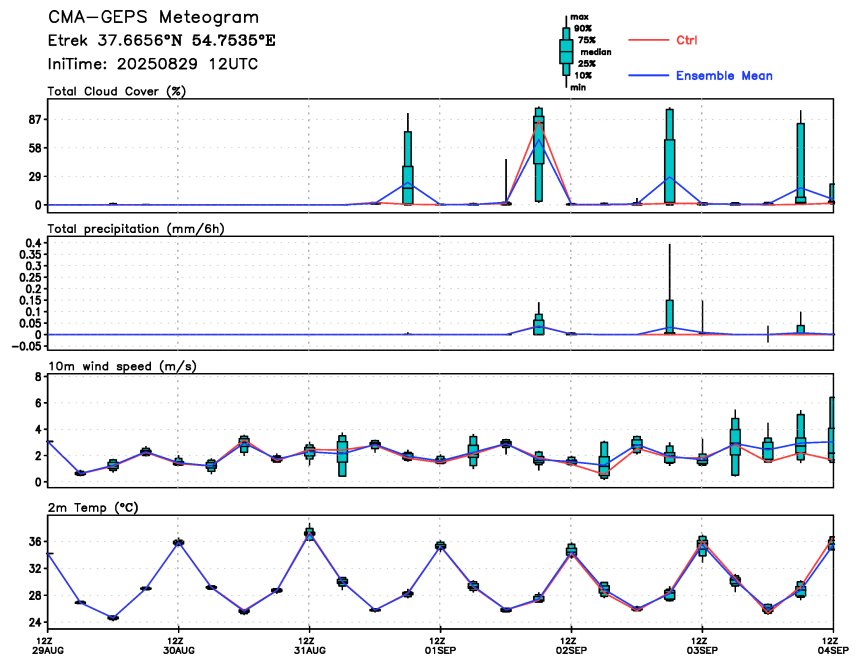The width and height of the screenshot is (860, 666).
Task: Click the tall wind speed box after 31AUG
Action: (342, 455)
